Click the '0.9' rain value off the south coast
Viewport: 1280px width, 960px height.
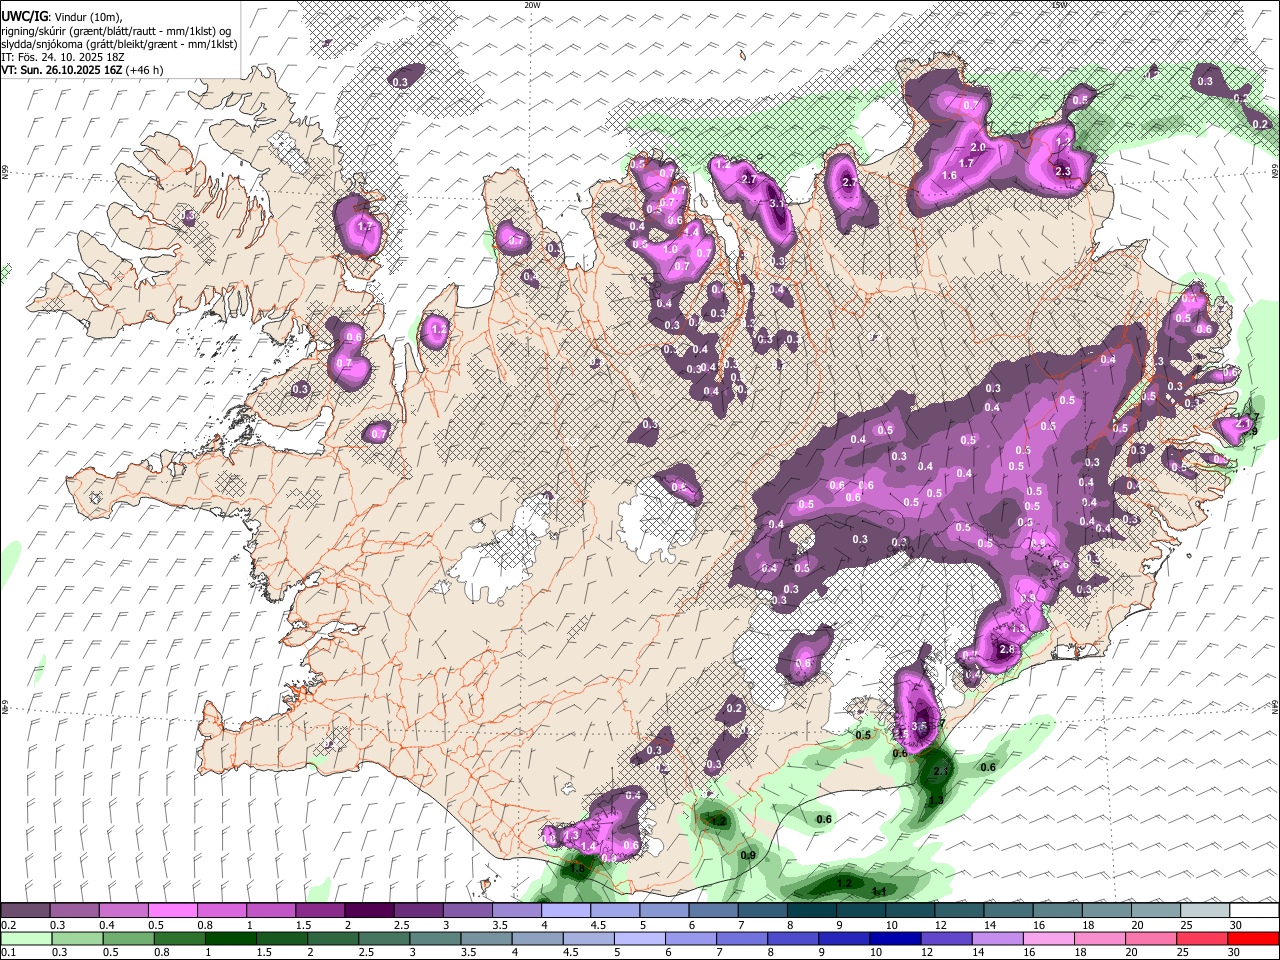point(748,855)
